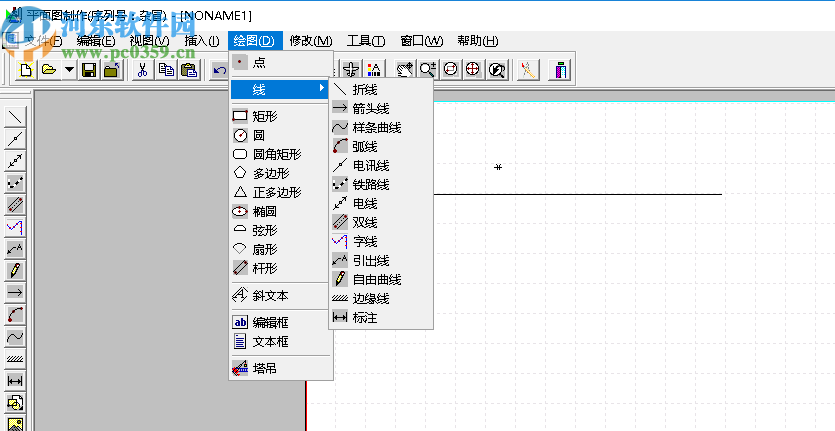Select the dimension tool in left toolbar
This screenshot has width=835, height=431.
click(x=15, y=380)
